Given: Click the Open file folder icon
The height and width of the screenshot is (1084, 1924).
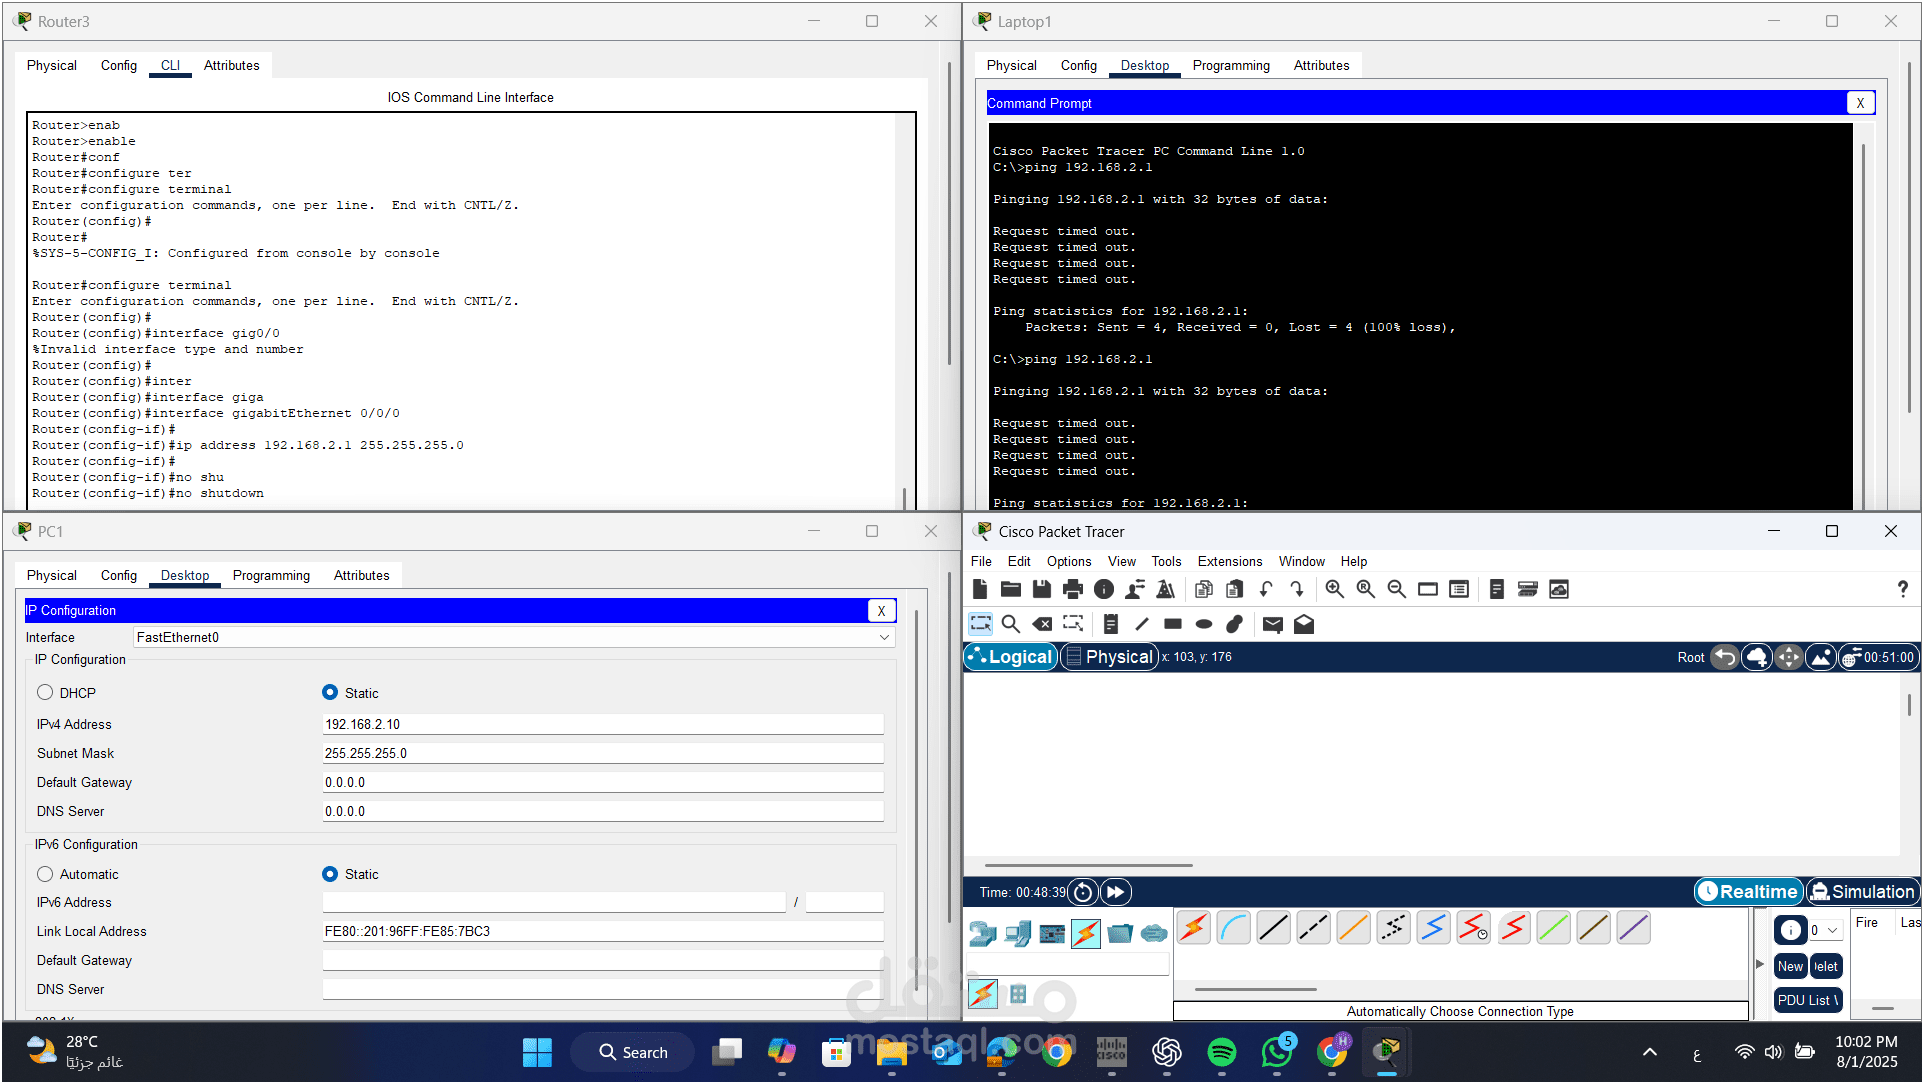Looking at the screenshot, I should click(1011, 589).
